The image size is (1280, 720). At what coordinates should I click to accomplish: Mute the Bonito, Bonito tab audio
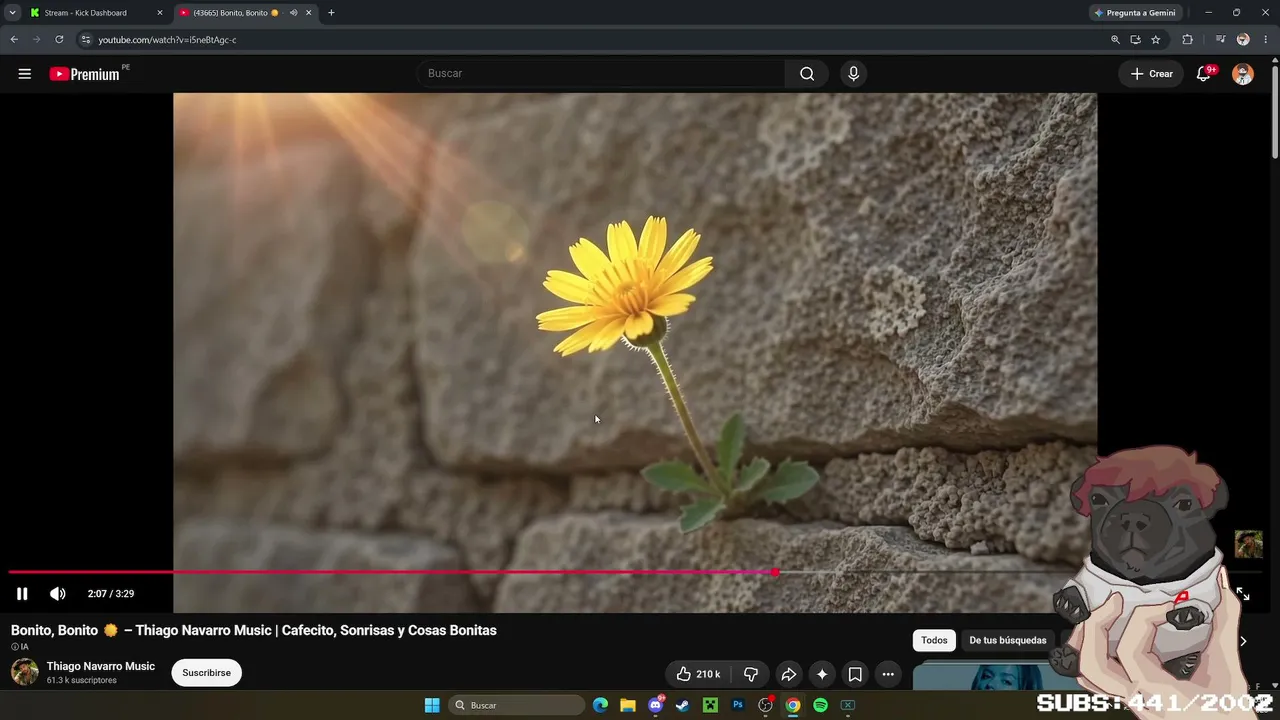(293, 13)
